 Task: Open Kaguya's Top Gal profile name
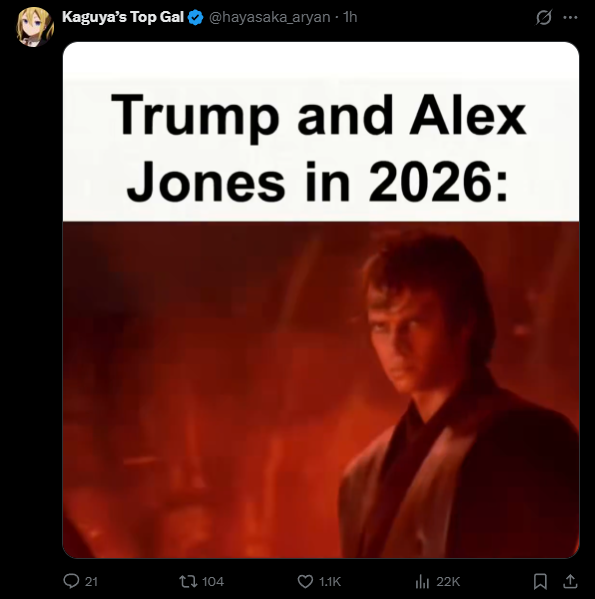coord(123,17)
